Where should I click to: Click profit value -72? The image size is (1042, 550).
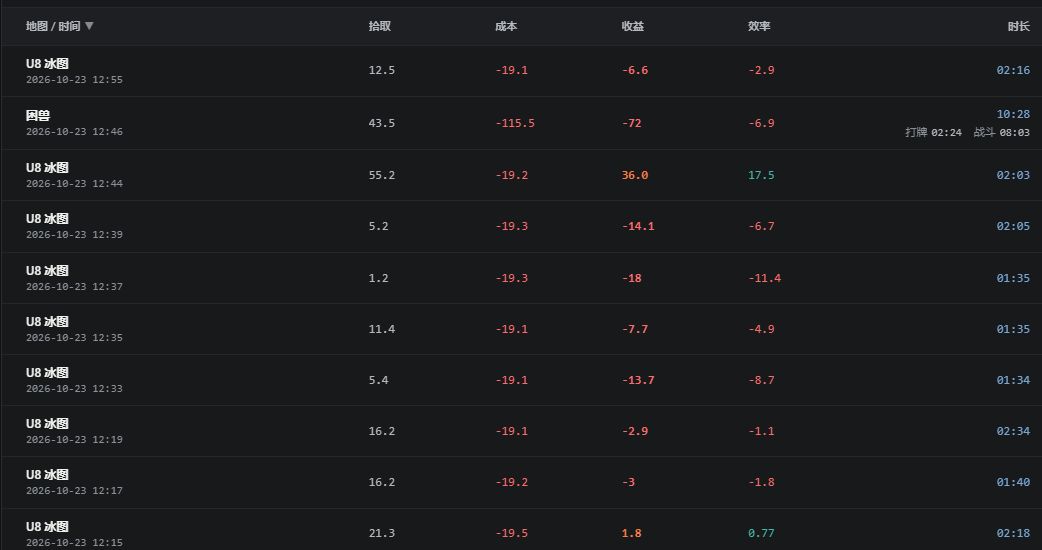pyautogui.click(x=632, y=123)
